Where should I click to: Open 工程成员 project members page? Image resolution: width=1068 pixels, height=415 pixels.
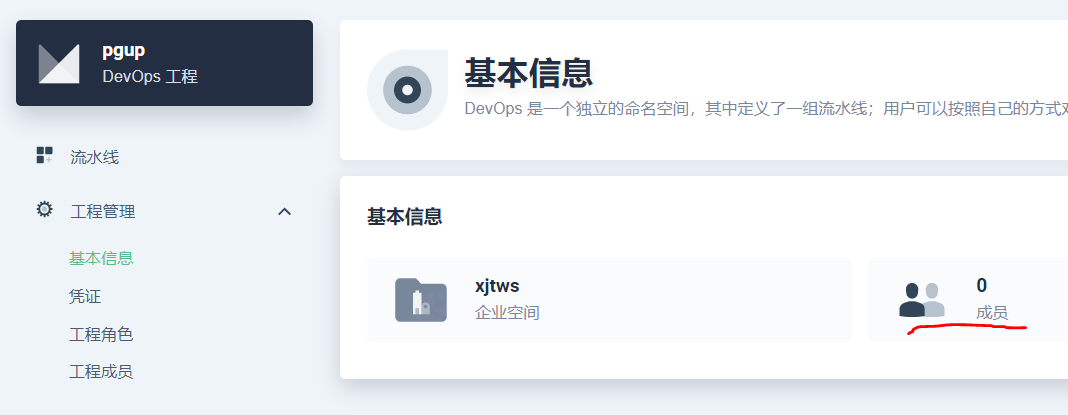coord(101,371)
